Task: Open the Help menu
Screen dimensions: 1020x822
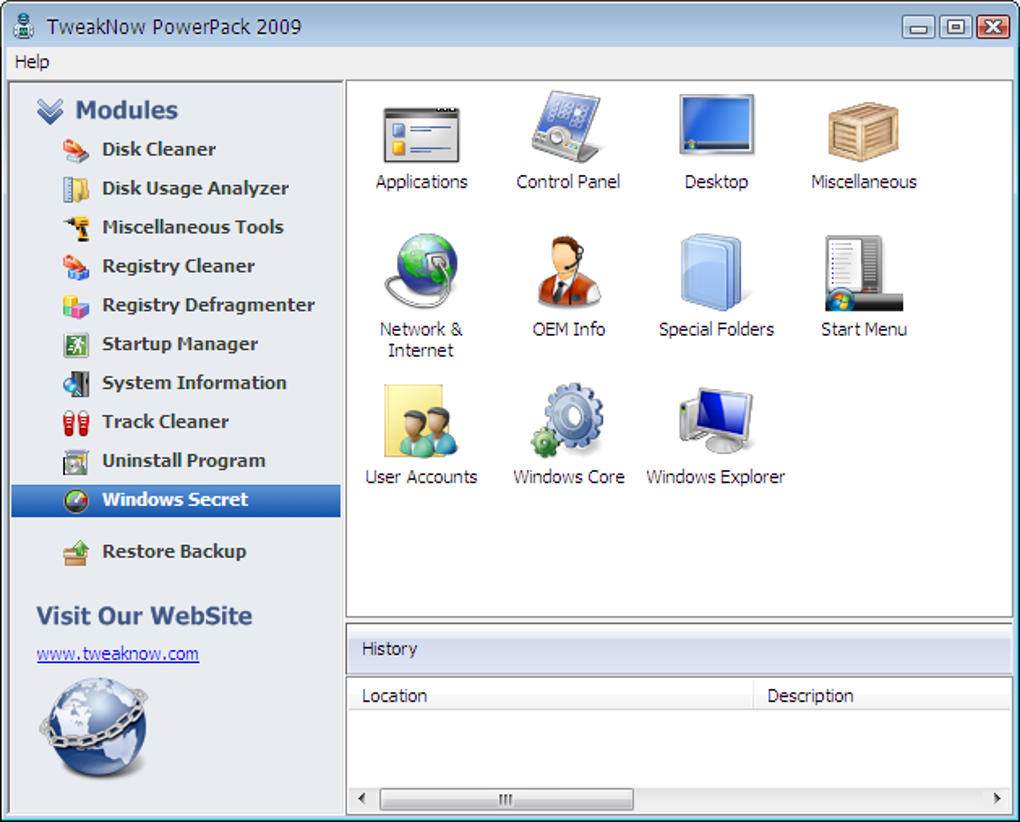Action: coord(32,62)
